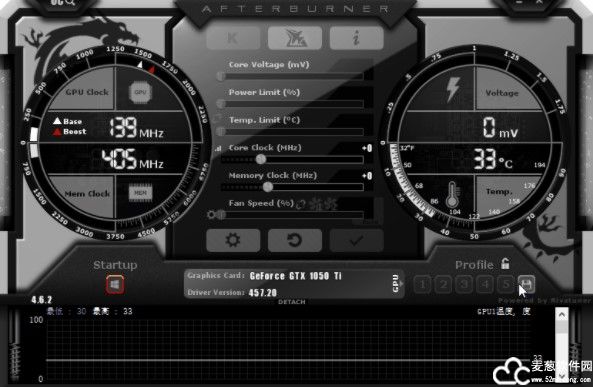Toggle apply at Windows startup button

115,284
